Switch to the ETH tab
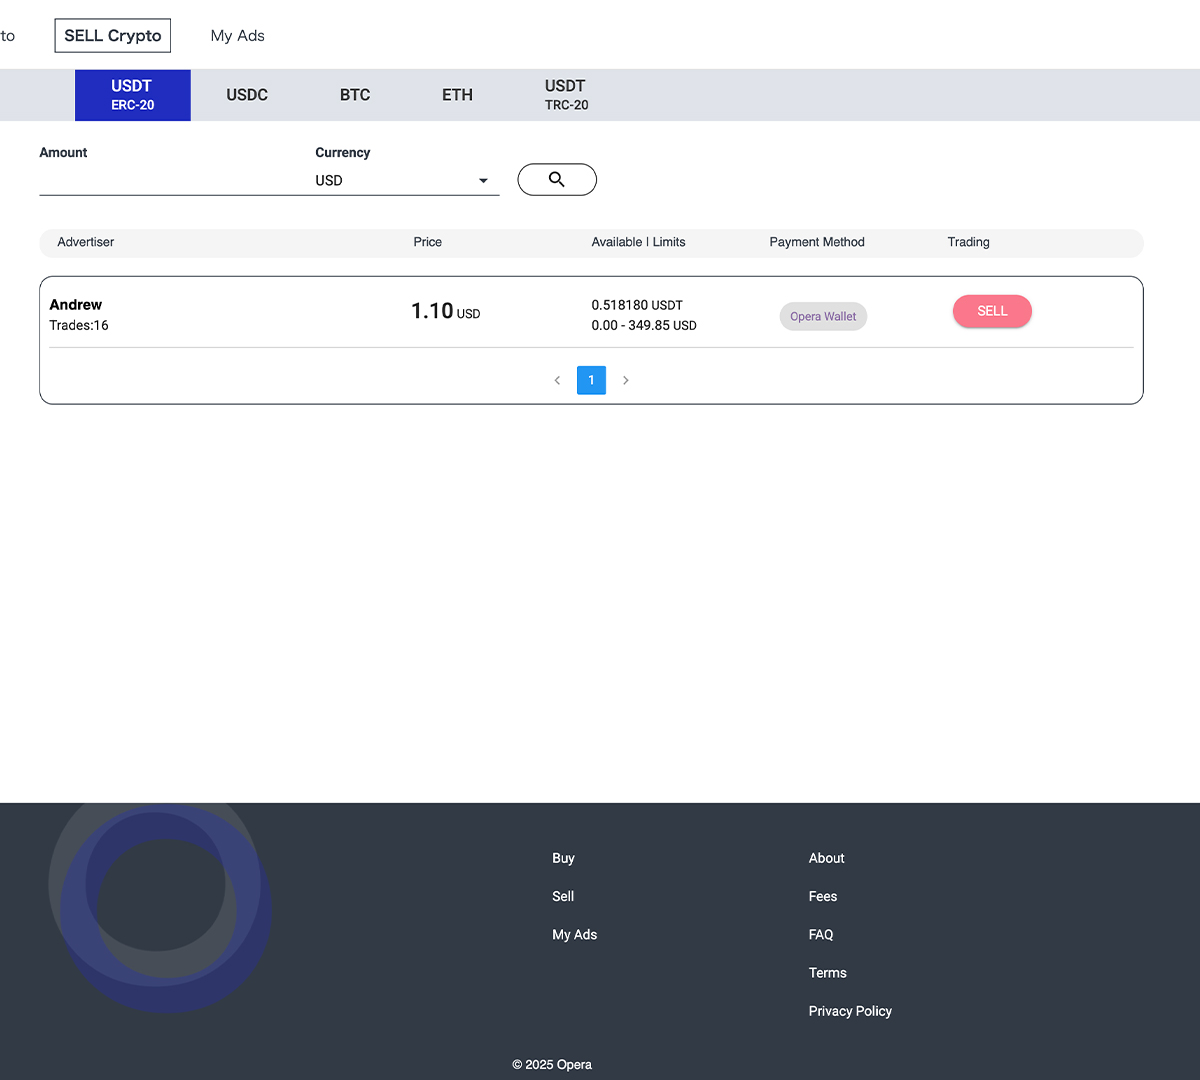Image resolution: width=1200 pixels, height=1080 pixels. click(457, 95)
